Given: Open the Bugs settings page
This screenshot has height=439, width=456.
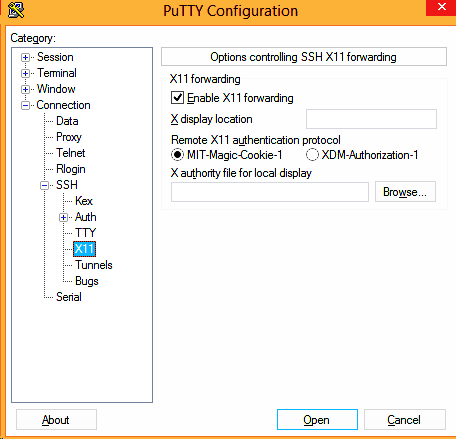Looking at the screenshot, I should coord(87,281).
